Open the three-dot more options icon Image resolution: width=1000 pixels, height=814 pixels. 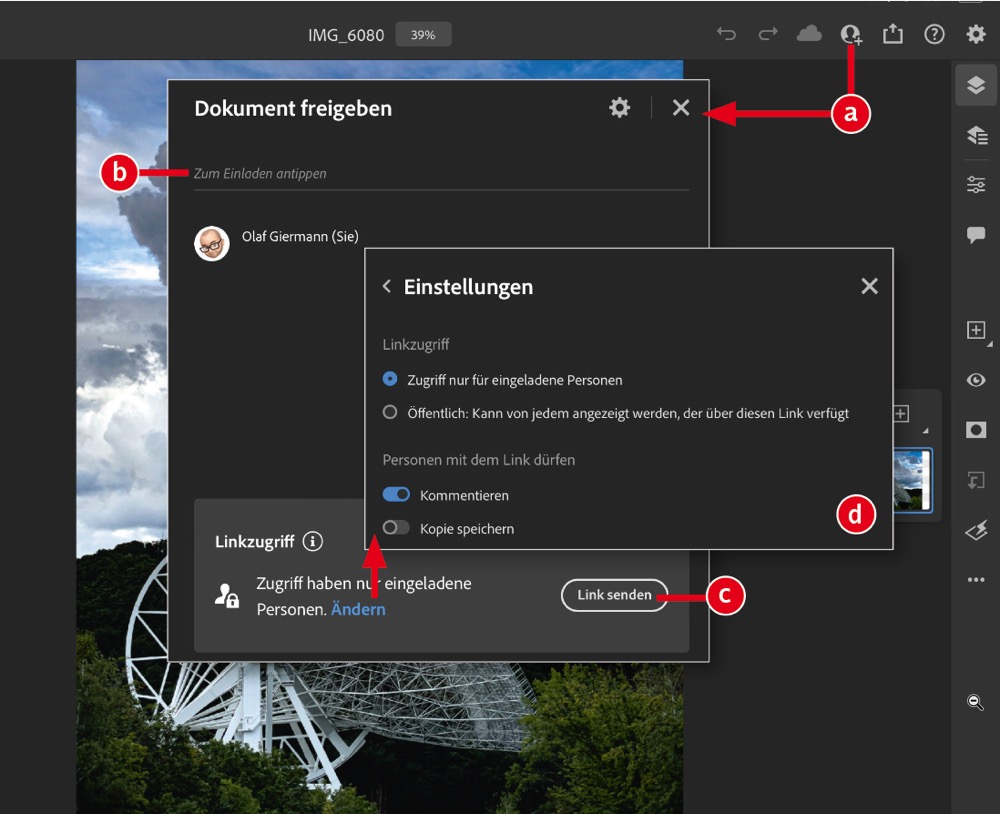tap(976, 580)
